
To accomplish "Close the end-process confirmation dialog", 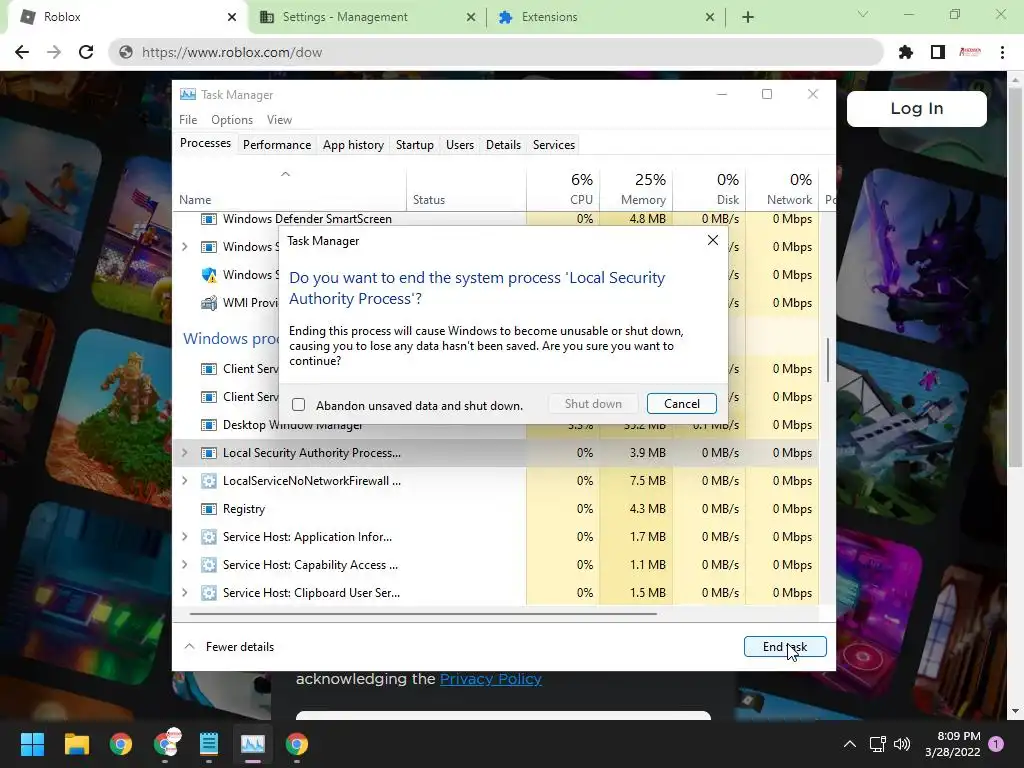I will [712, 240].
